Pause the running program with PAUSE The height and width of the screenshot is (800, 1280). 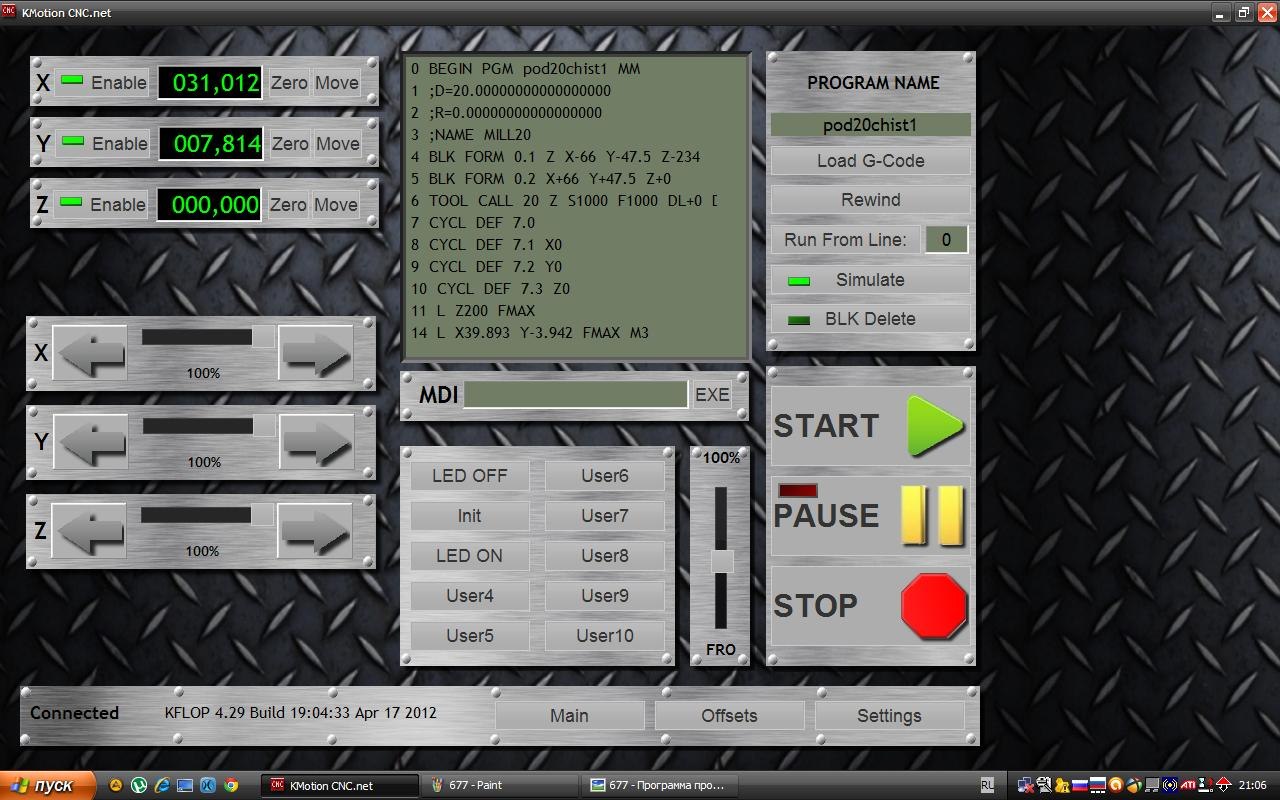(x=870, y=516)
